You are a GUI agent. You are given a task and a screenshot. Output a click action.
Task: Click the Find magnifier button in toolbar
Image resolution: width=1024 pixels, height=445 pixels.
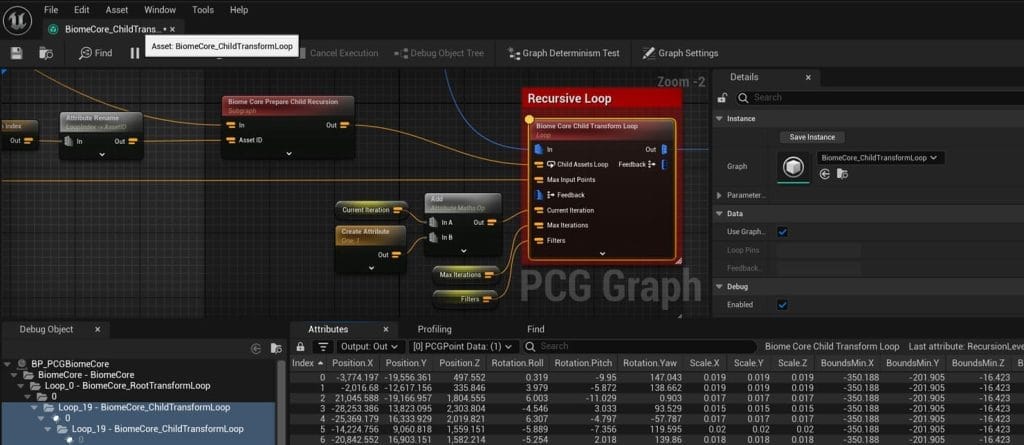(95, 53)
